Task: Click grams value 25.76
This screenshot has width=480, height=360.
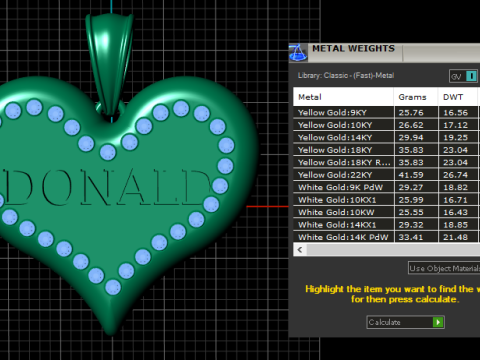Action: pyautogui.click(x=411, y=113)
